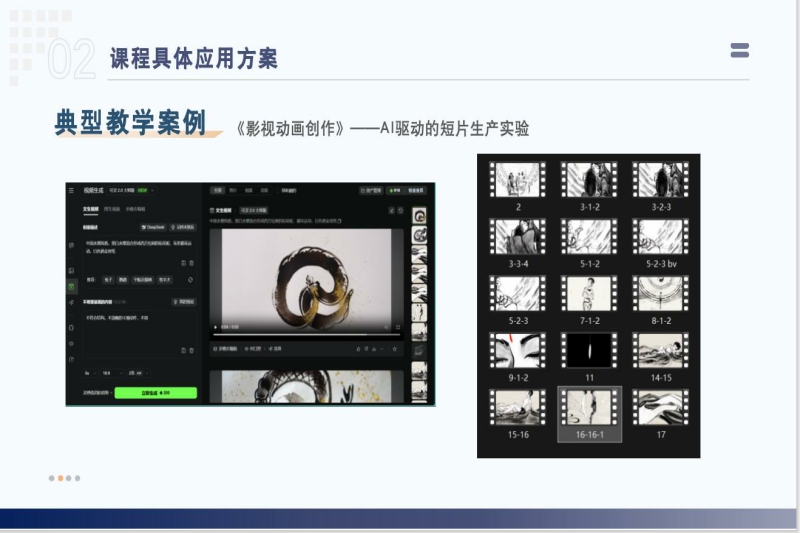Viewport: 800px width, 533px height.
Task: Click the green generate button
Action: (154, 393)
